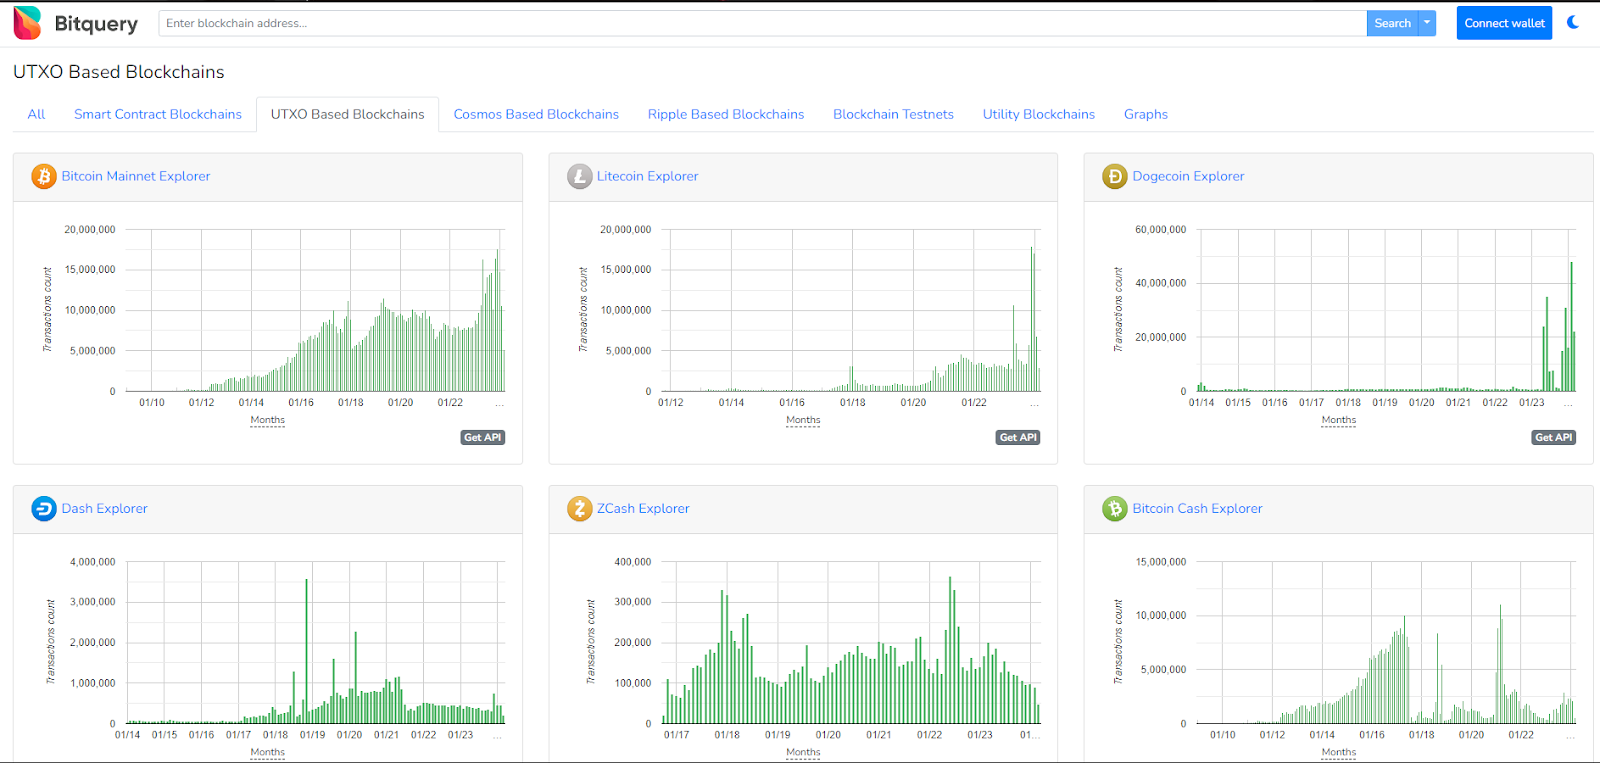Click the Bitcoin coin icon
Image resolution: width=1600 pixels, height=763 pixels.
click(44, 176)
